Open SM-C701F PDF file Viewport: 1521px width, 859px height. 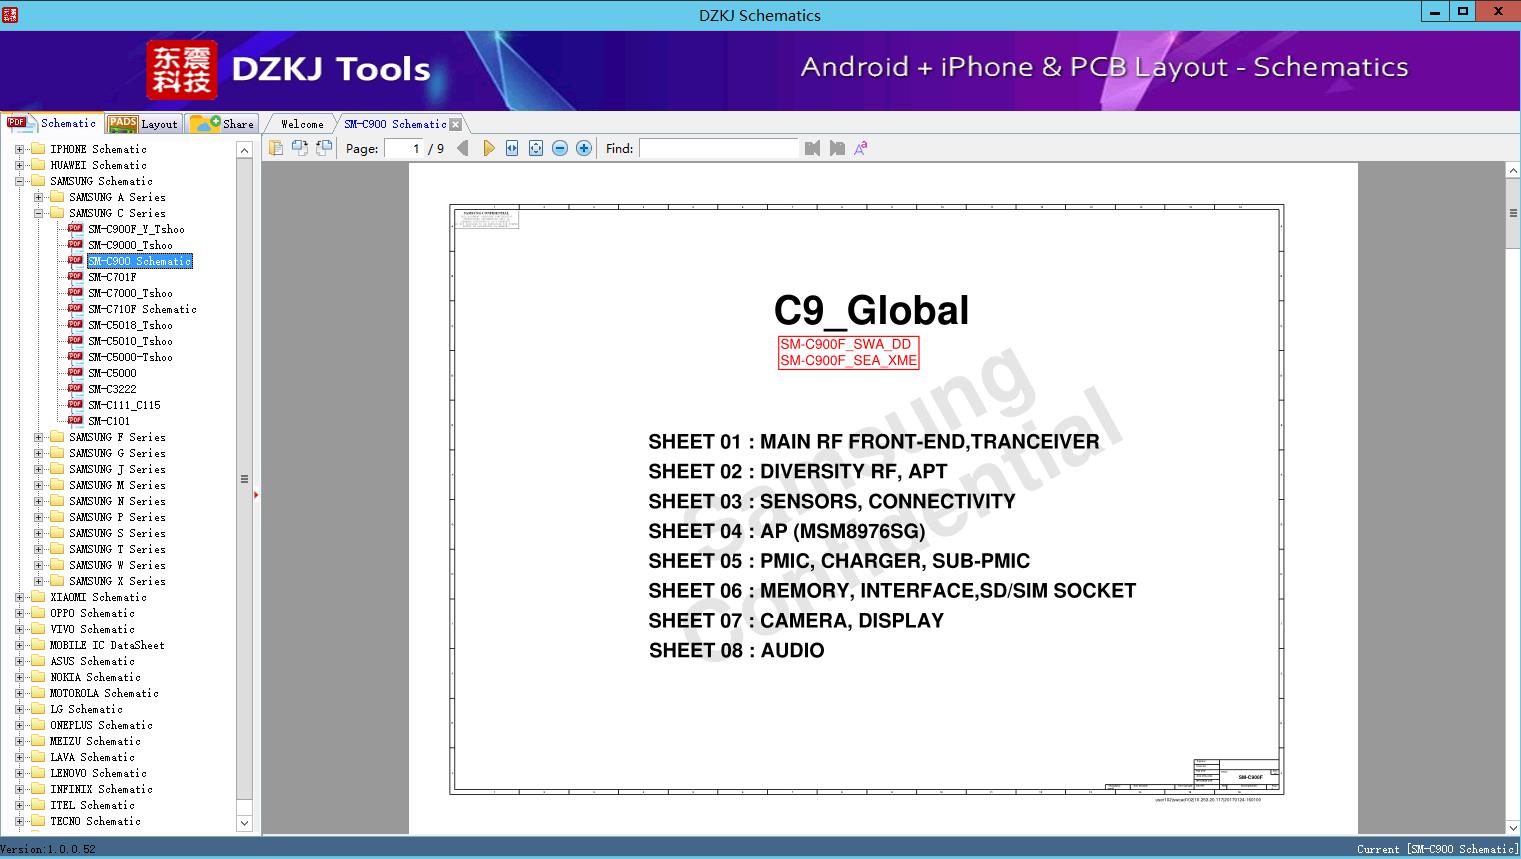pos(112,277)
